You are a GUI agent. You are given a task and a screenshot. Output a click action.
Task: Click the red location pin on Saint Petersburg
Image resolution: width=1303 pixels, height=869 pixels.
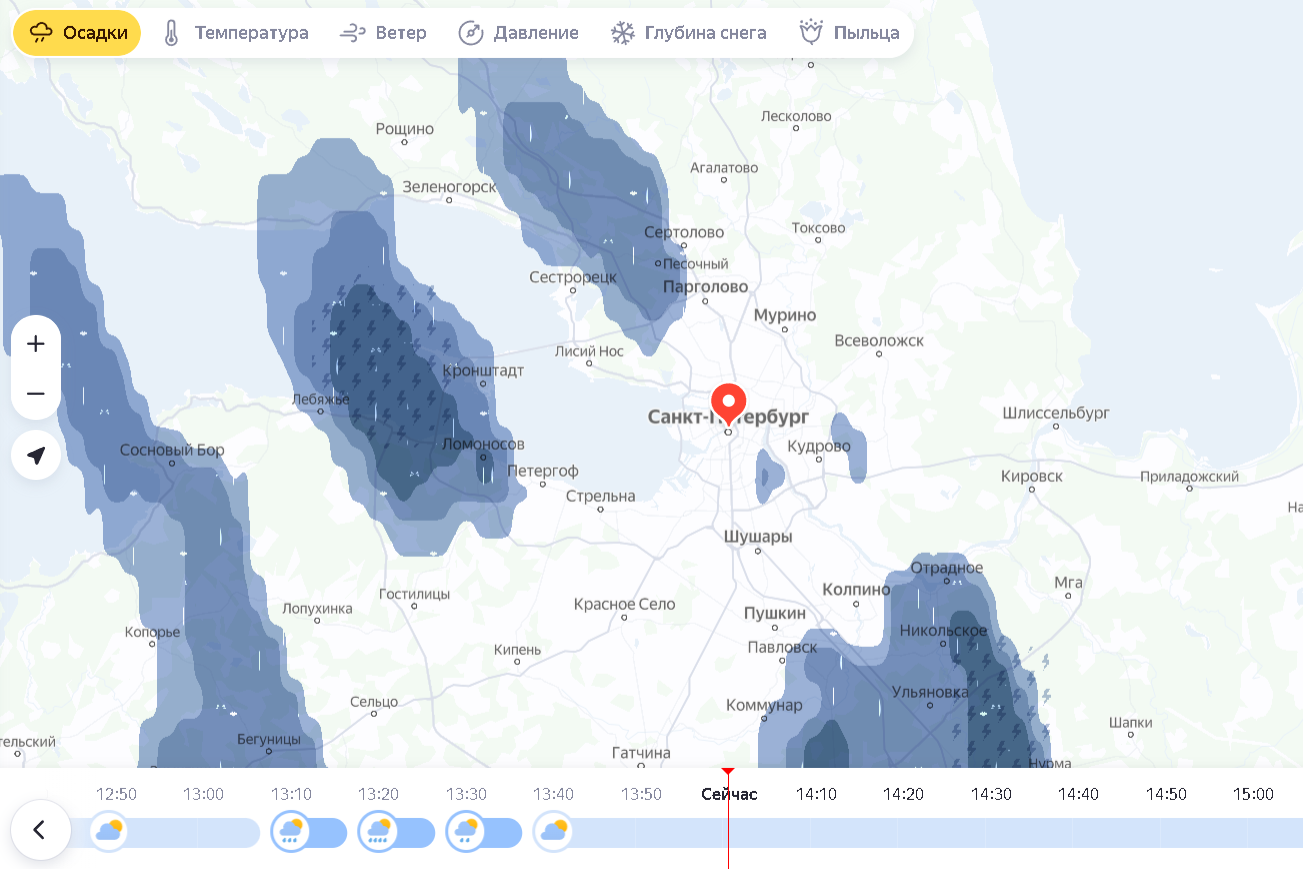coord(728,402)
